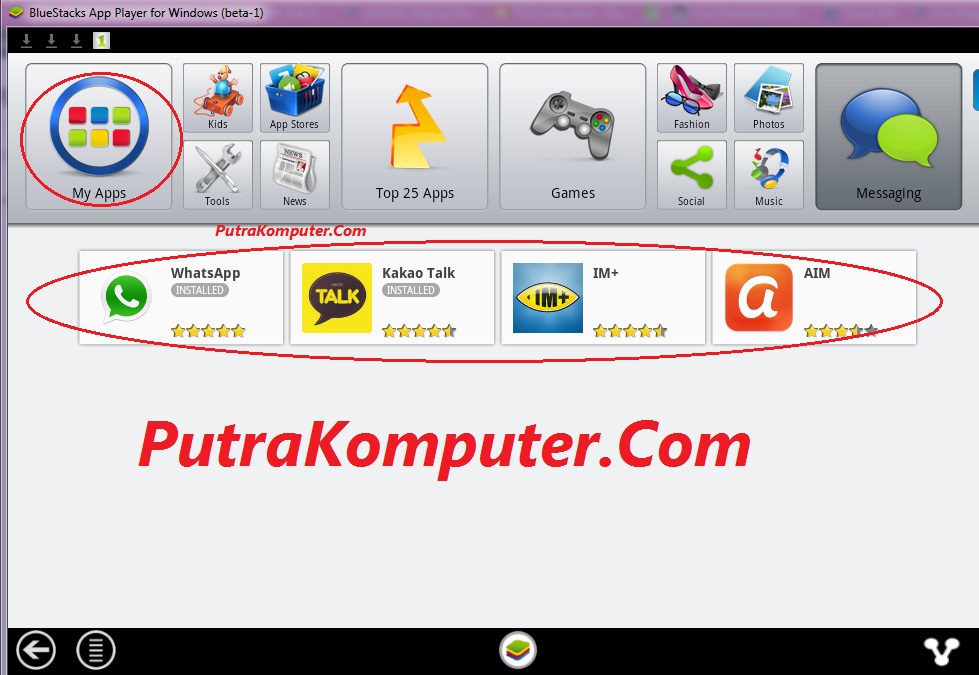
Task: Open the Social category tile
Action: coord(692,175)
